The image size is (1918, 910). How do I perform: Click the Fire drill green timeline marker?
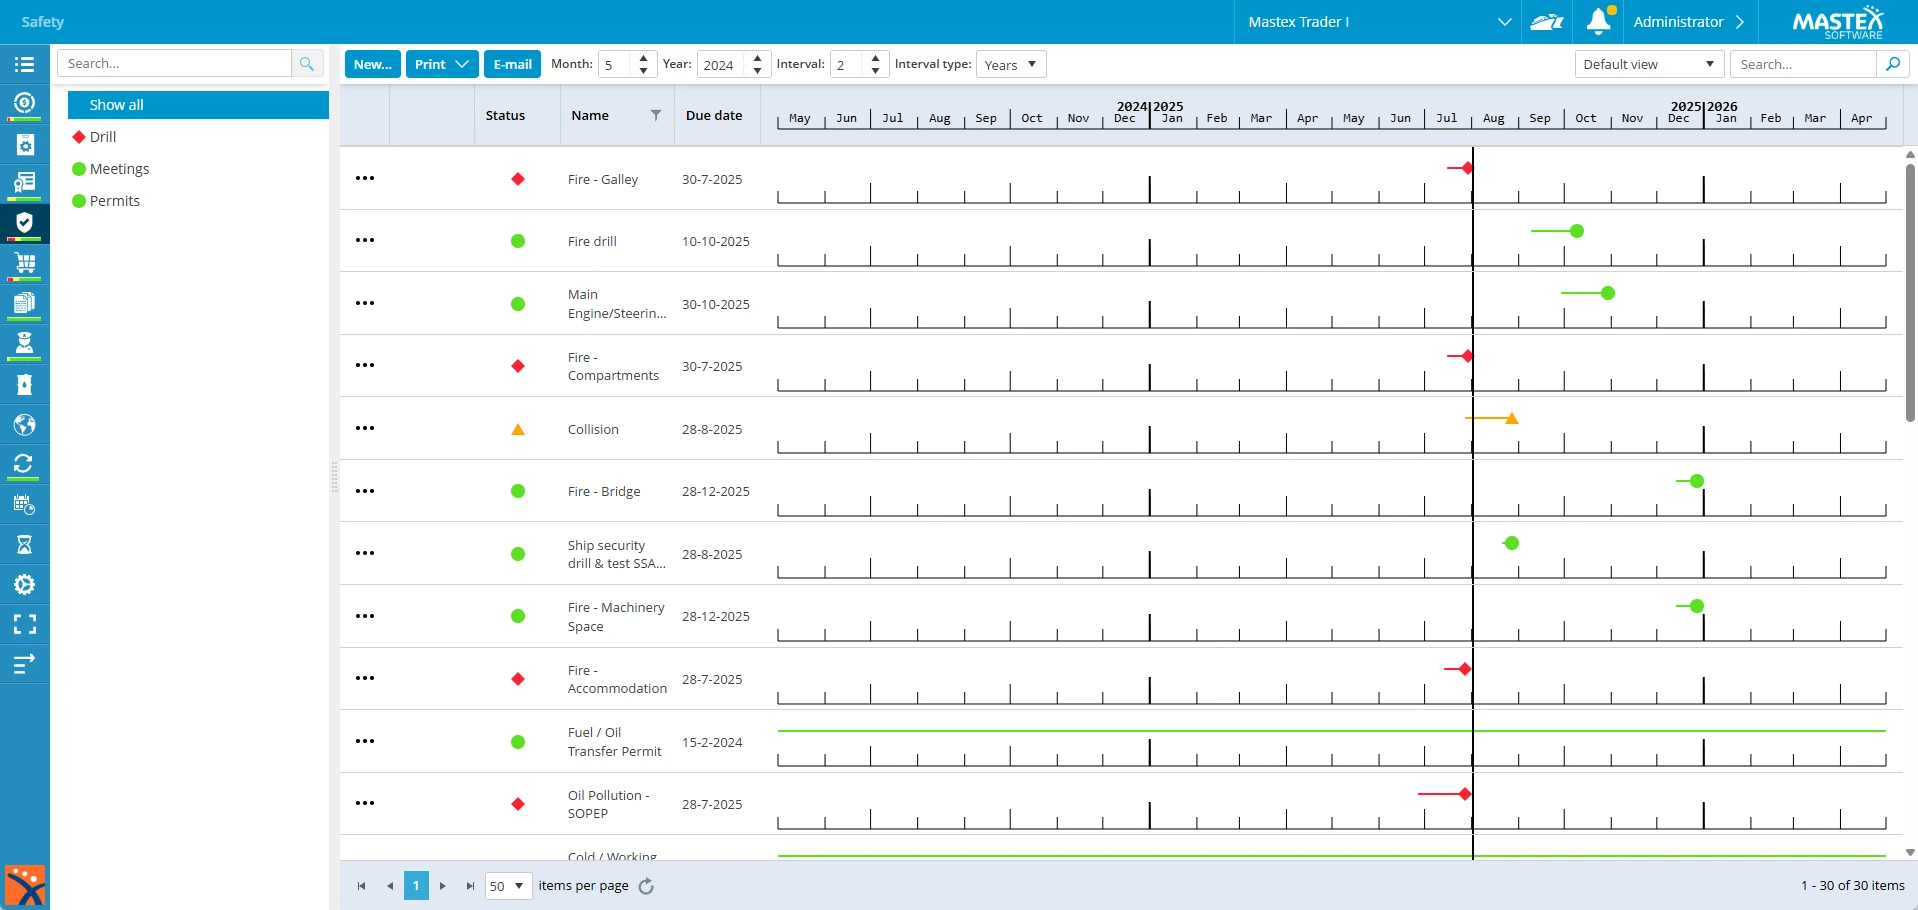tap(1577, 231)
